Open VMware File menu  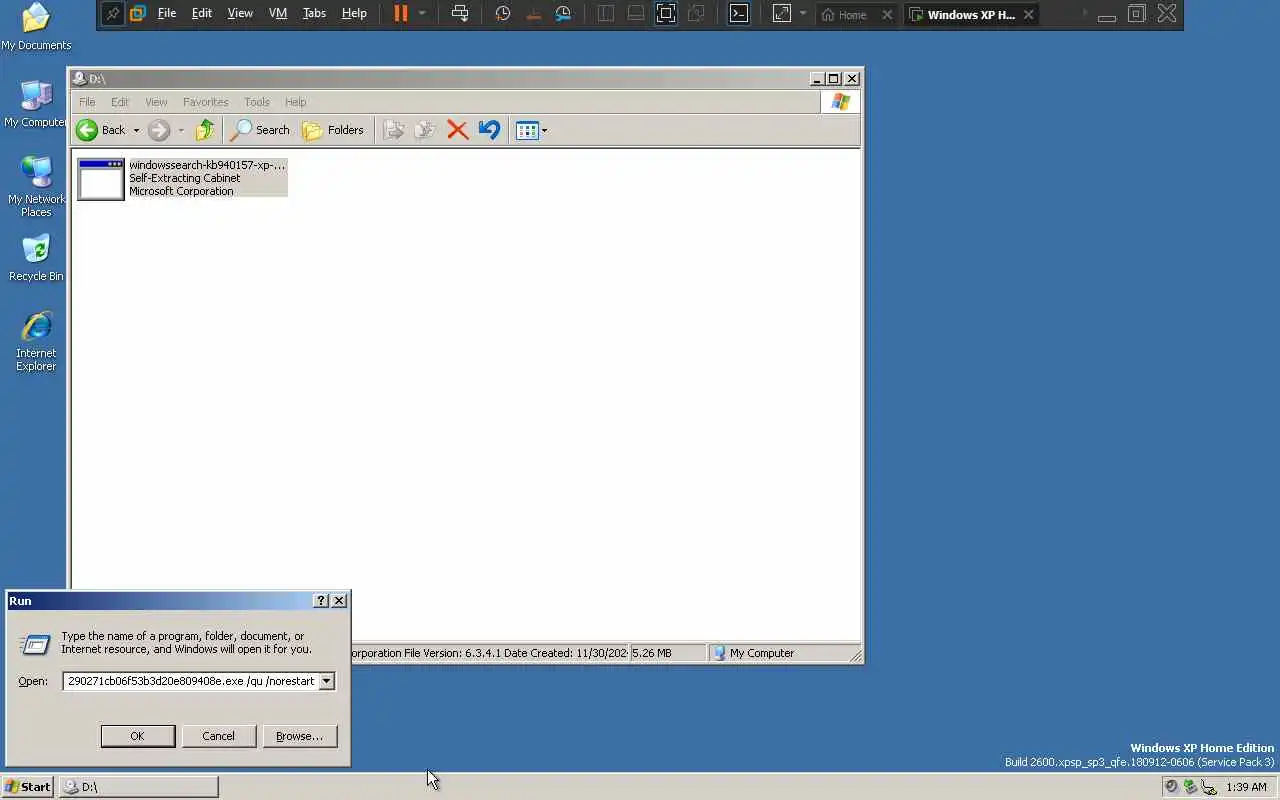pyautogui.click(x=167, y=14)
